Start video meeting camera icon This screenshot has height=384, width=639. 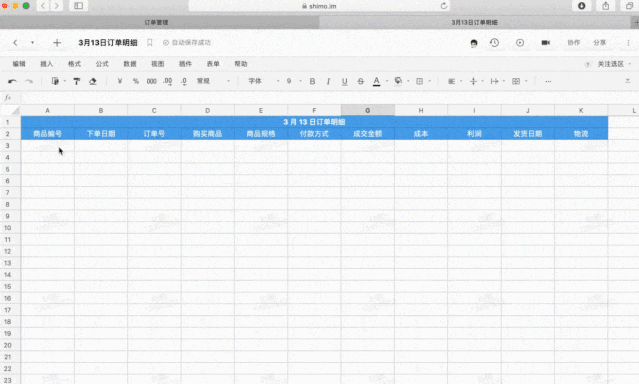546,42
